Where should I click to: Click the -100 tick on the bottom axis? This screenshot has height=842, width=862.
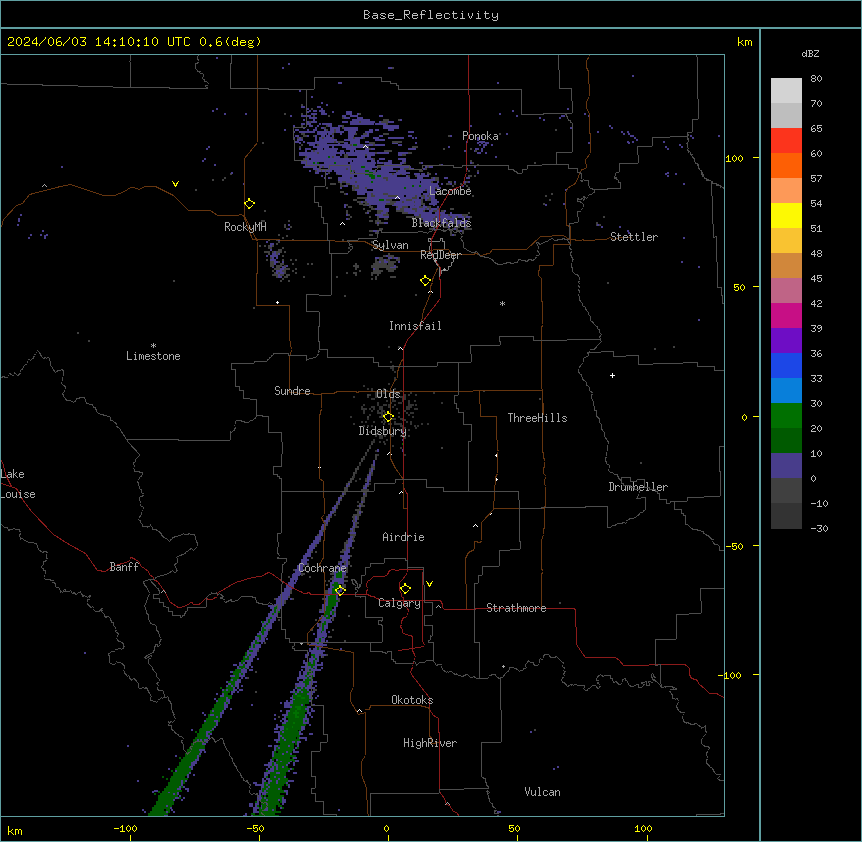point(125,828)
